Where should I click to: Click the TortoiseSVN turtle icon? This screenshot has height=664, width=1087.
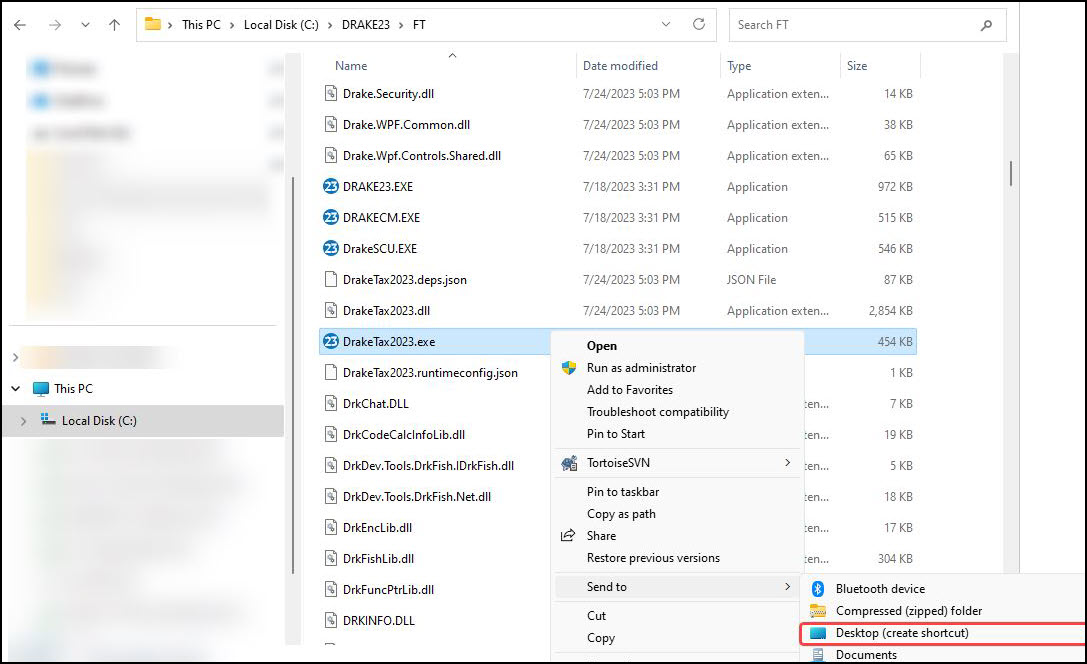click(569, 463)
